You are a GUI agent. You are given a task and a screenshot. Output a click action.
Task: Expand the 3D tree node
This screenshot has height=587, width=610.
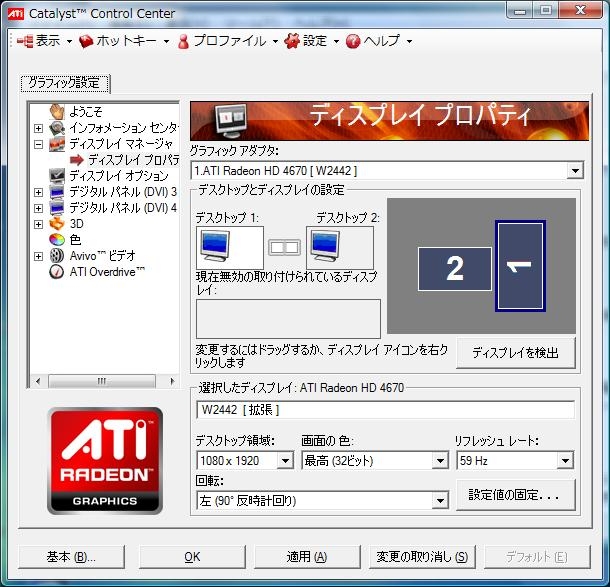click(38, 224)
